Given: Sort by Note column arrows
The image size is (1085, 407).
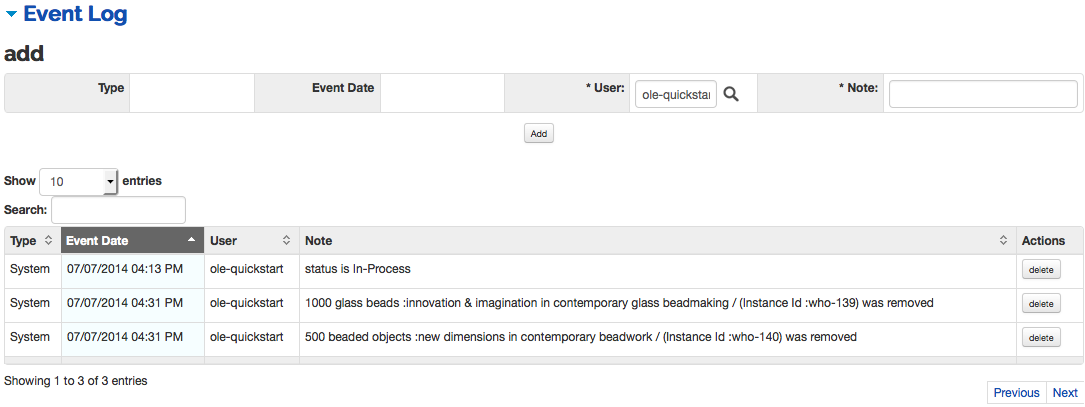Looking at the screenshot, I should click(x=1003, y=241).
